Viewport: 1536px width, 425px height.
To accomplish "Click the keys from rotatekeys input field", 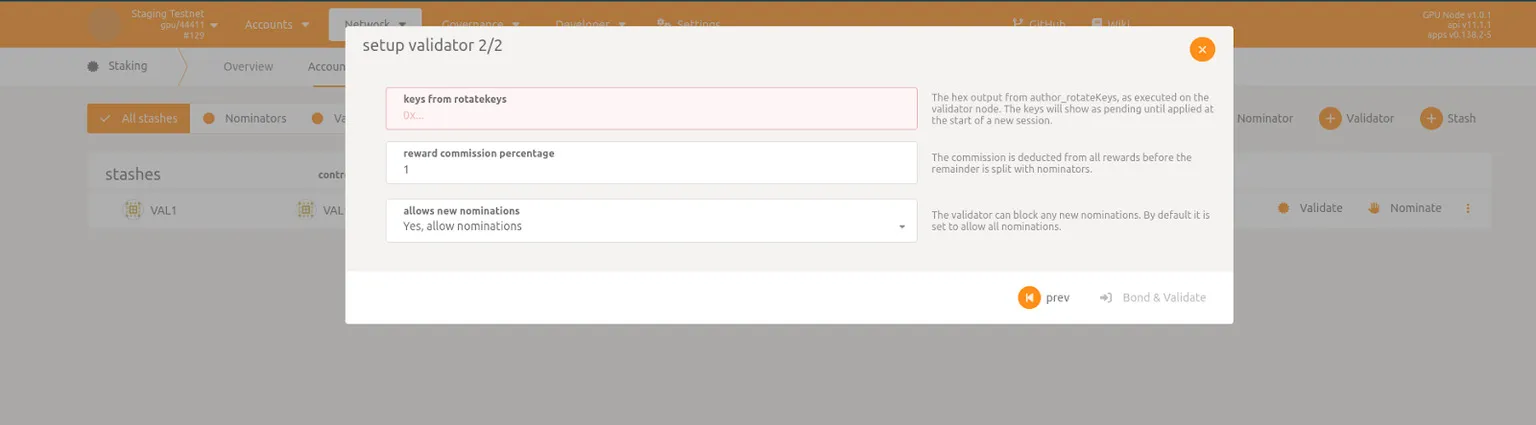I will pyautogui.click(x=651, y=108).
